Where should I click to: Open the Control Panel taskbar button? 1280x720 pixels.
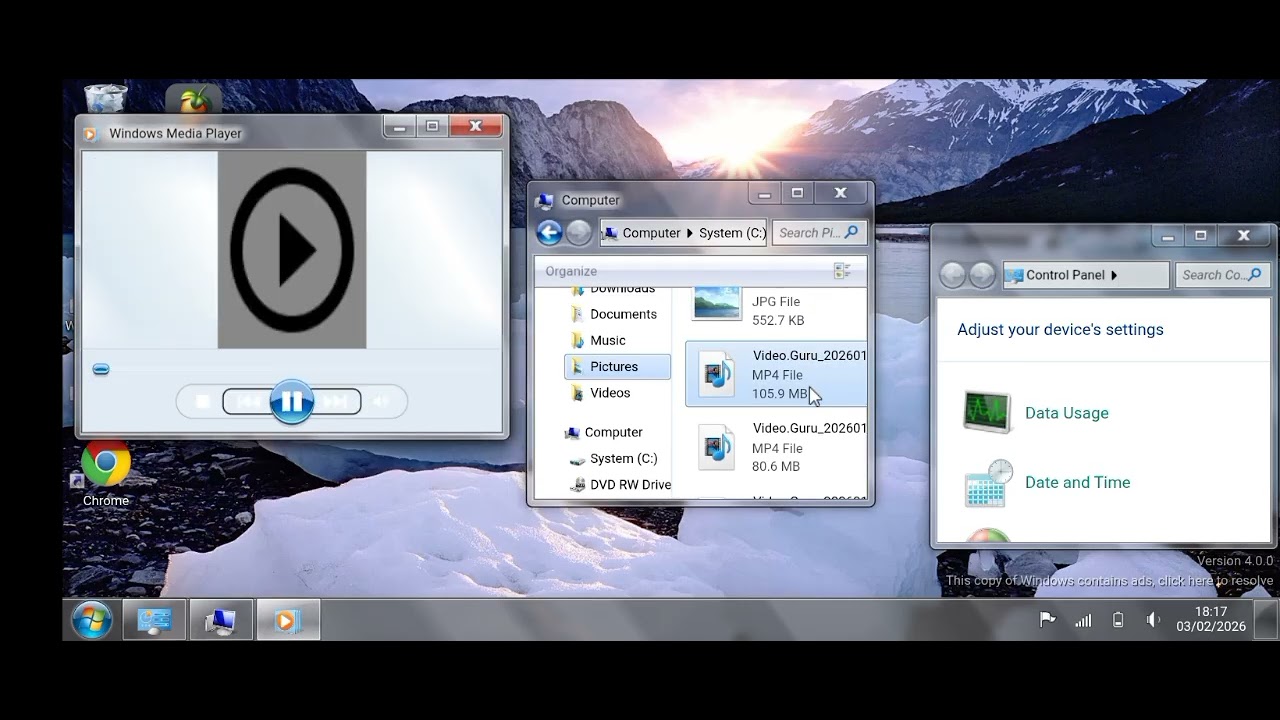point(154,621)
